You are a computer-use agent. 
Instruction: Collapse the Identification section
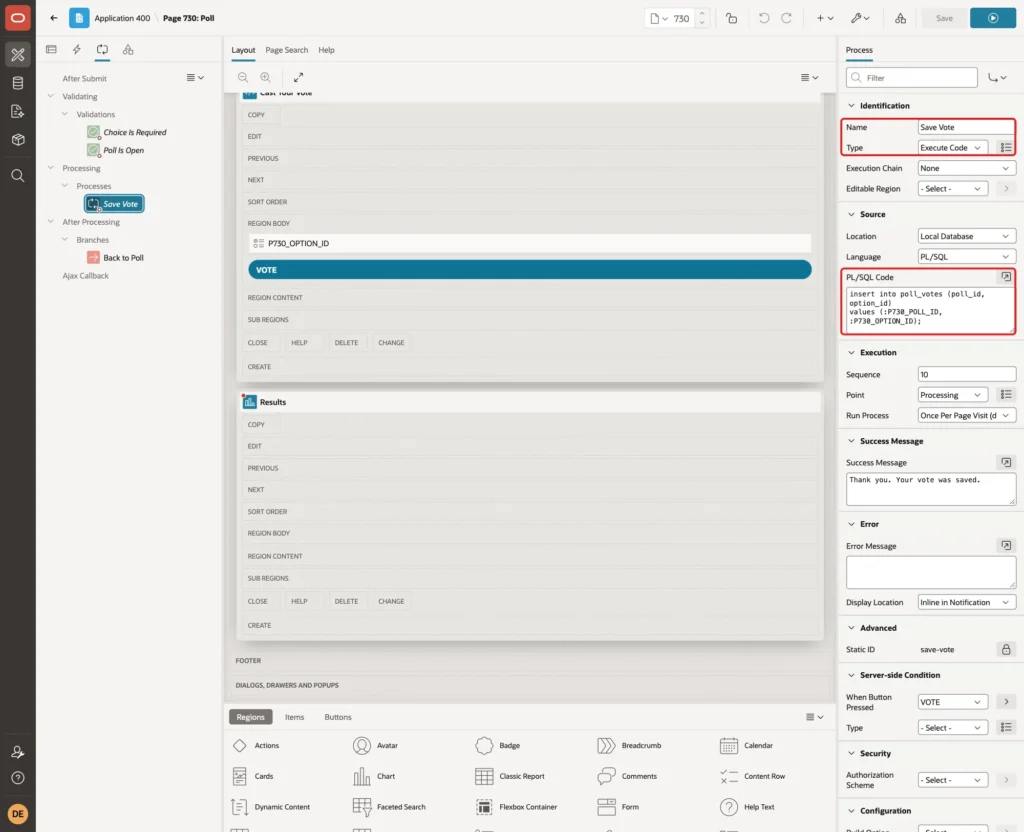coord(851,105)
